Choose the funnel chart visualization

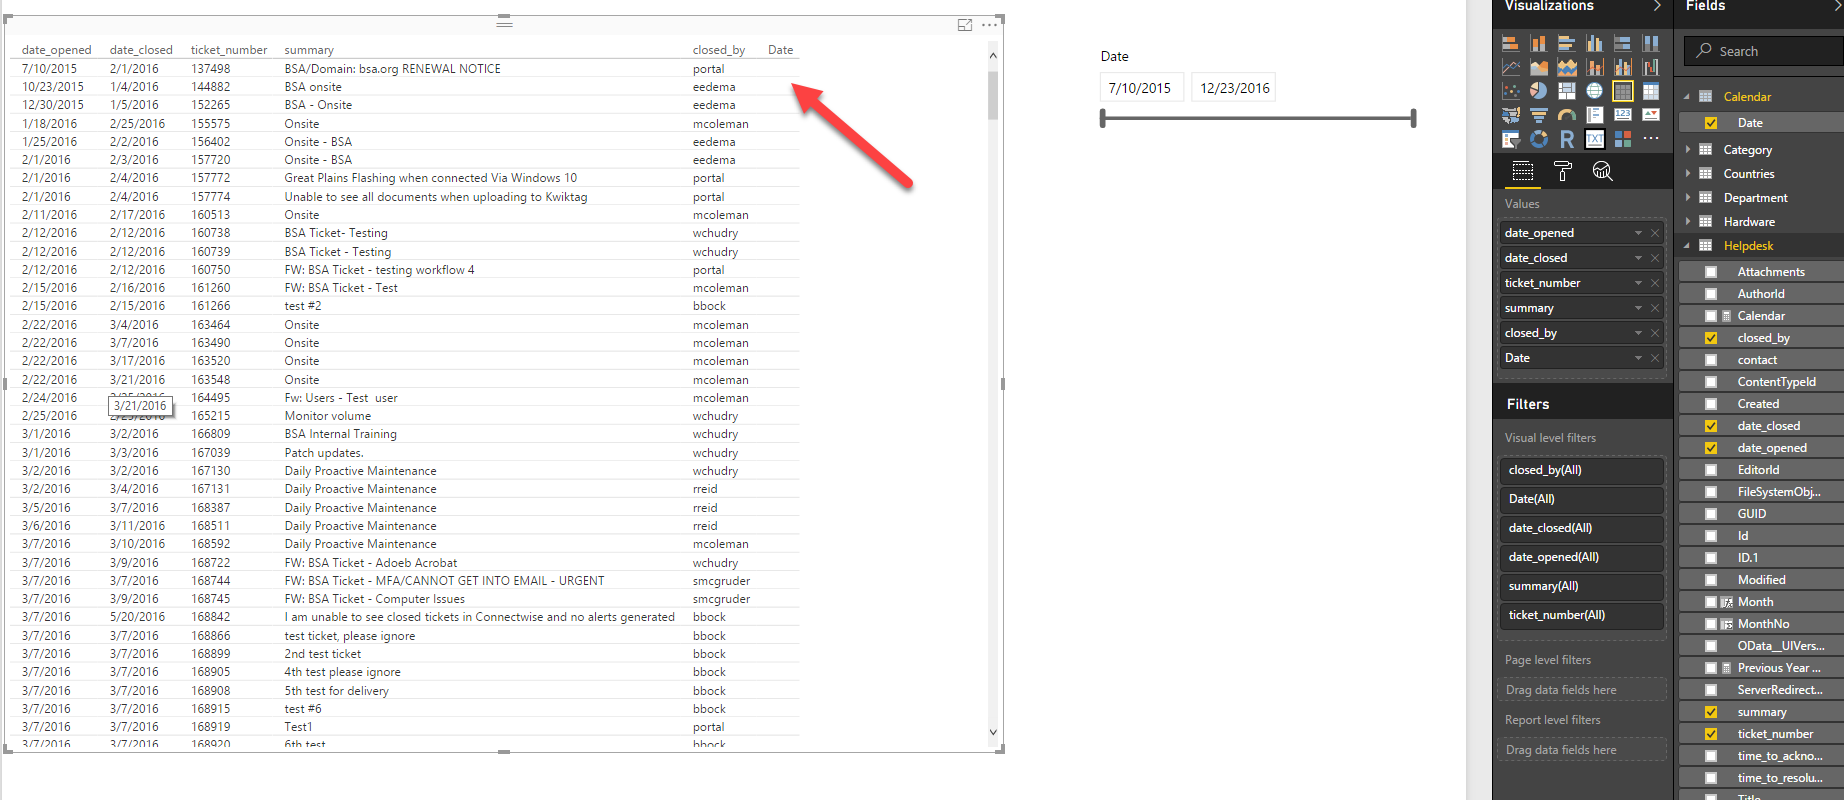tap(1539, 115)
